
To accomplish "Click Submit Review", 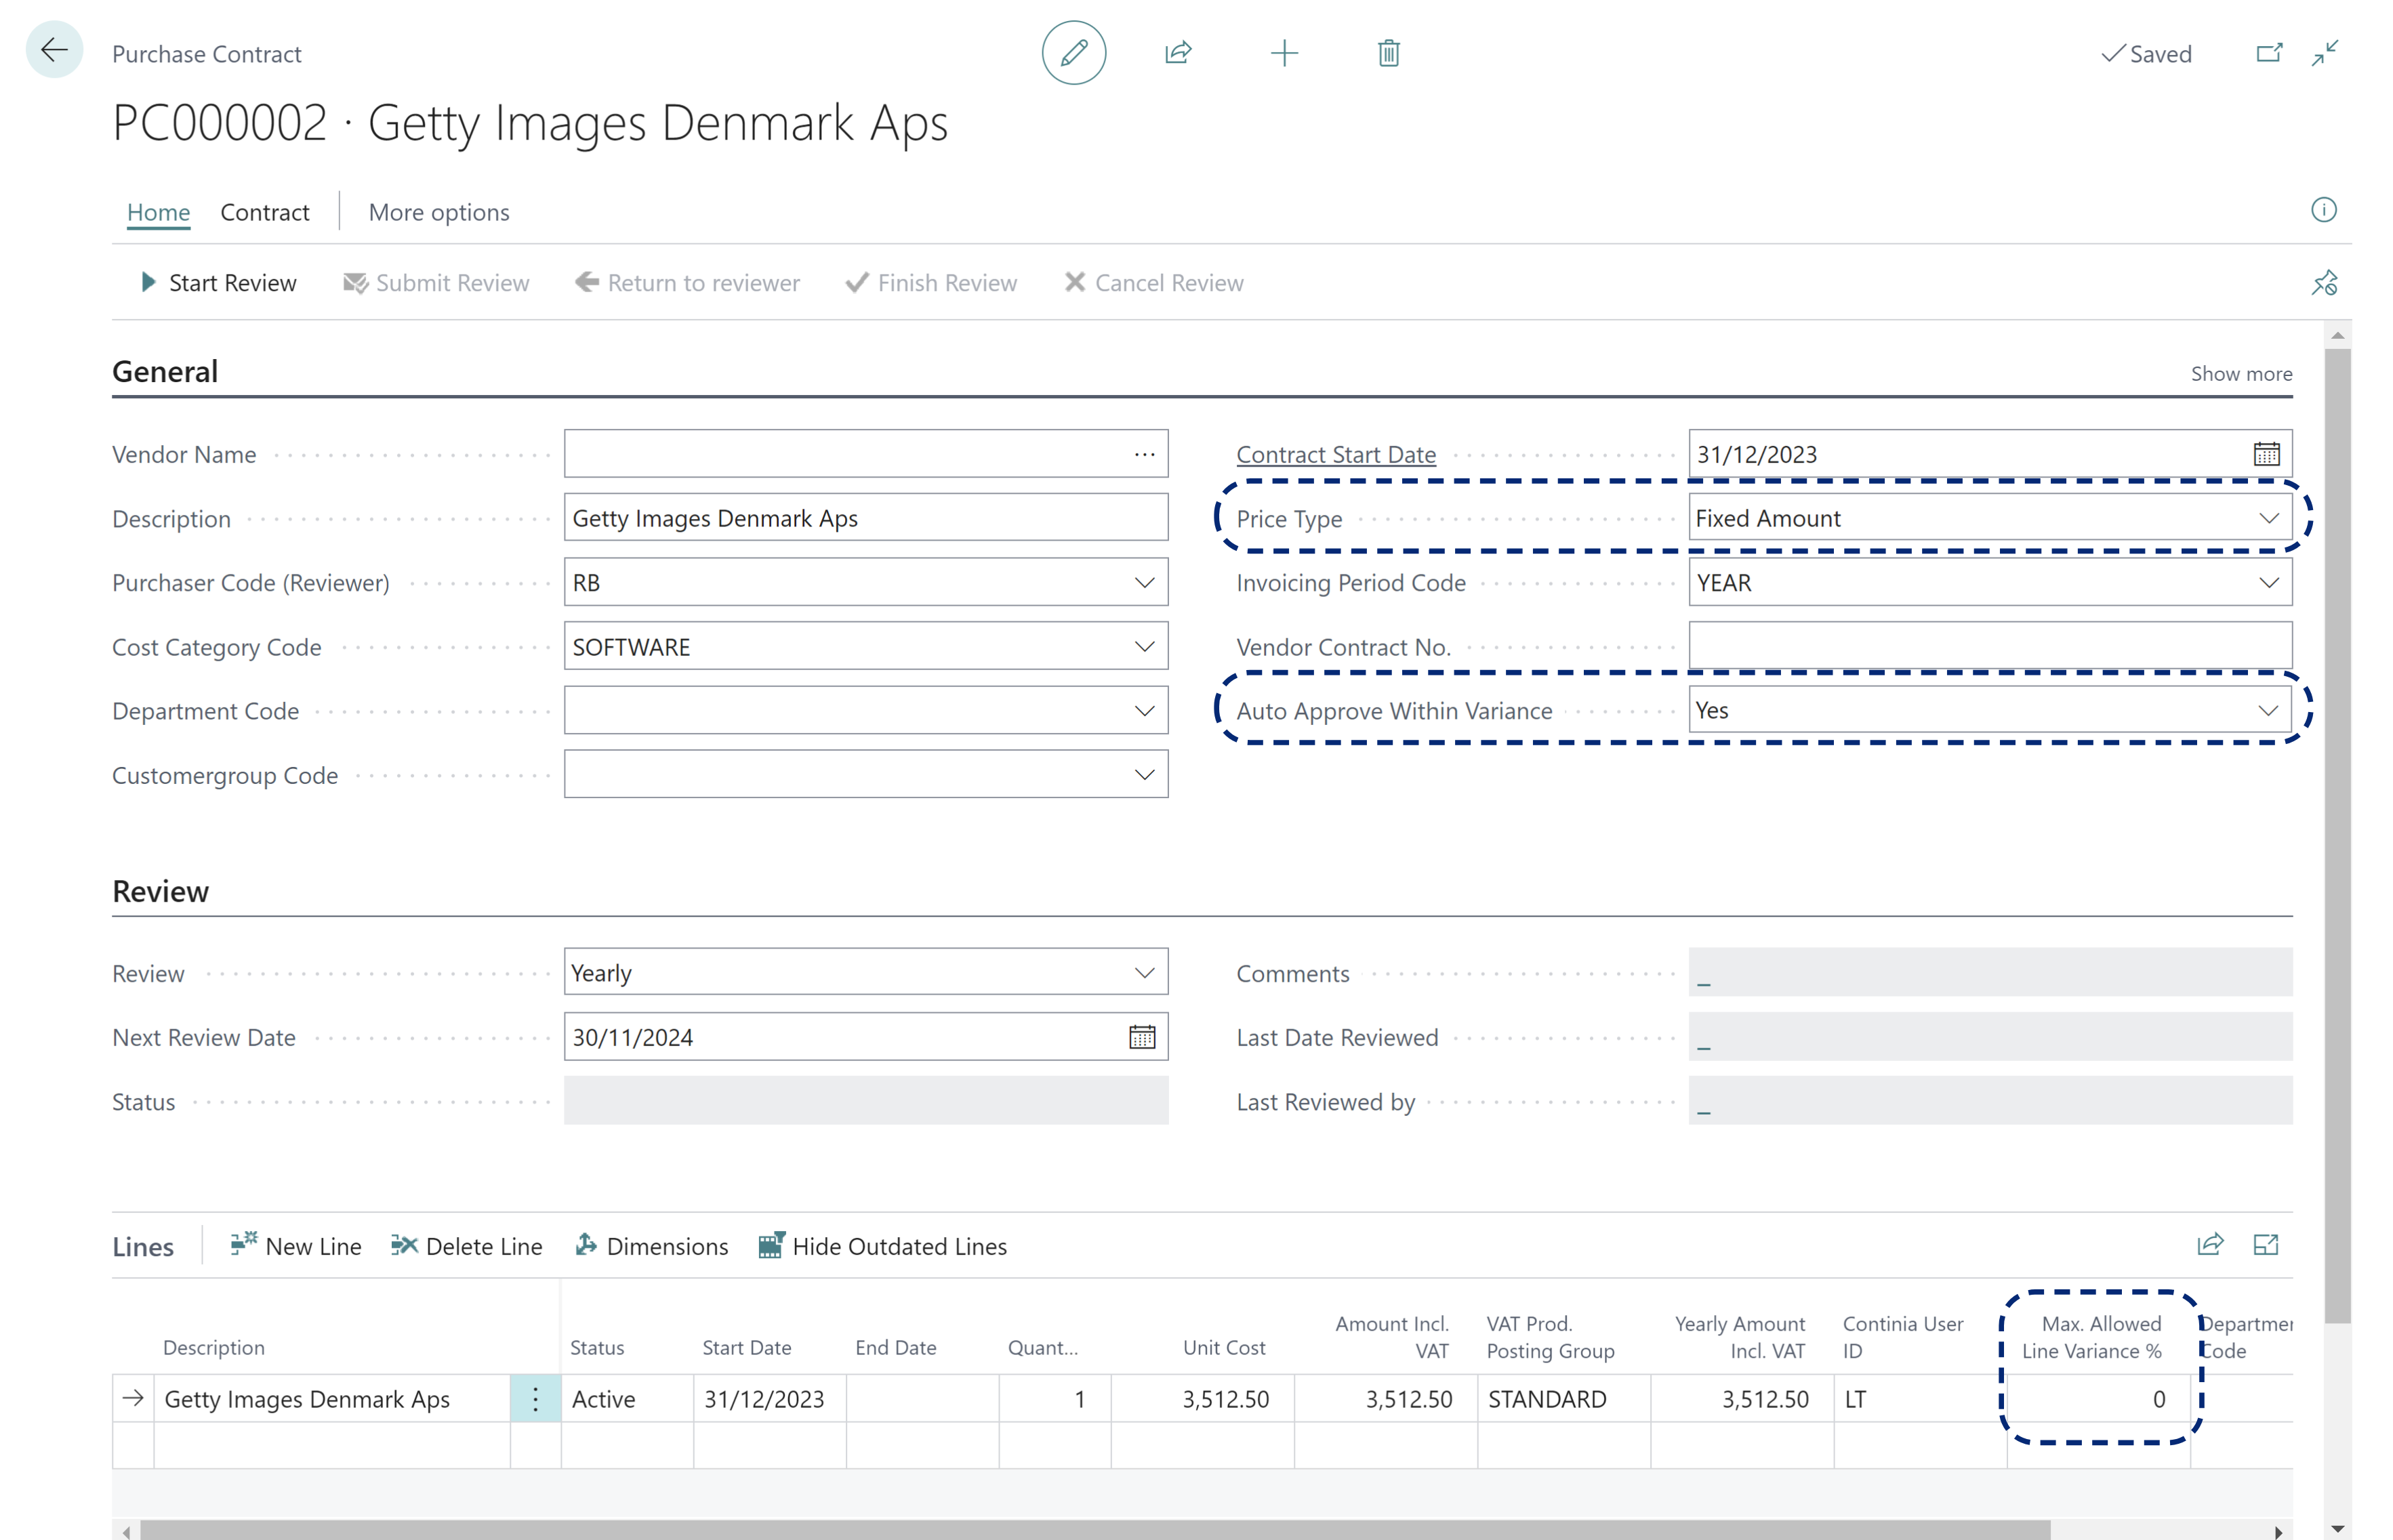I will [436, 283].
